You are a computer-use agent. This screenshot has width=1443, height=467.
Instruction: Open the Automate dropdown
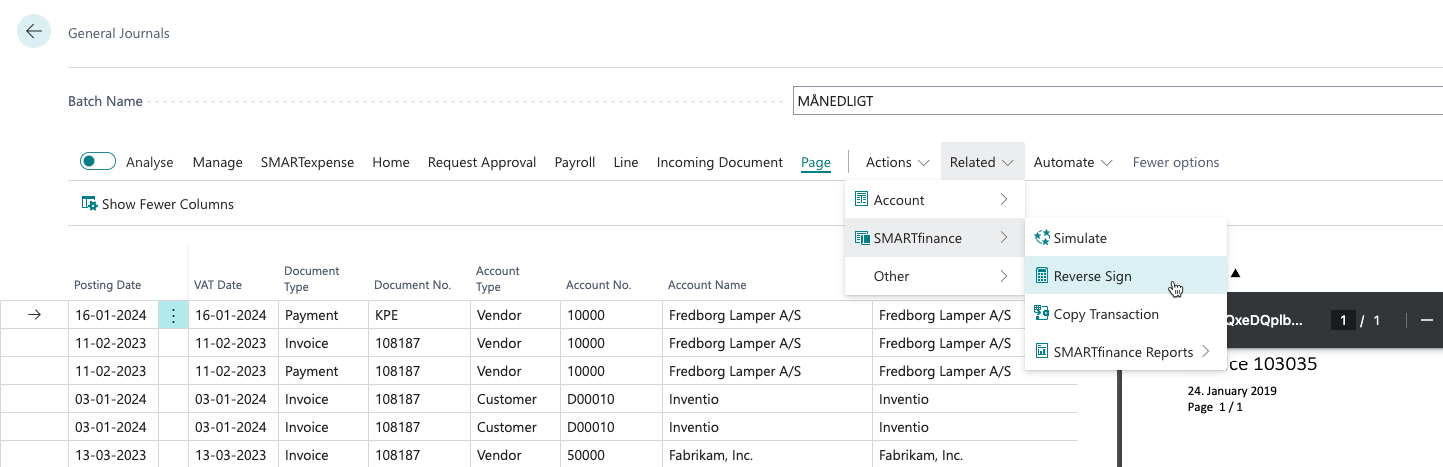tap(1073, 162)
